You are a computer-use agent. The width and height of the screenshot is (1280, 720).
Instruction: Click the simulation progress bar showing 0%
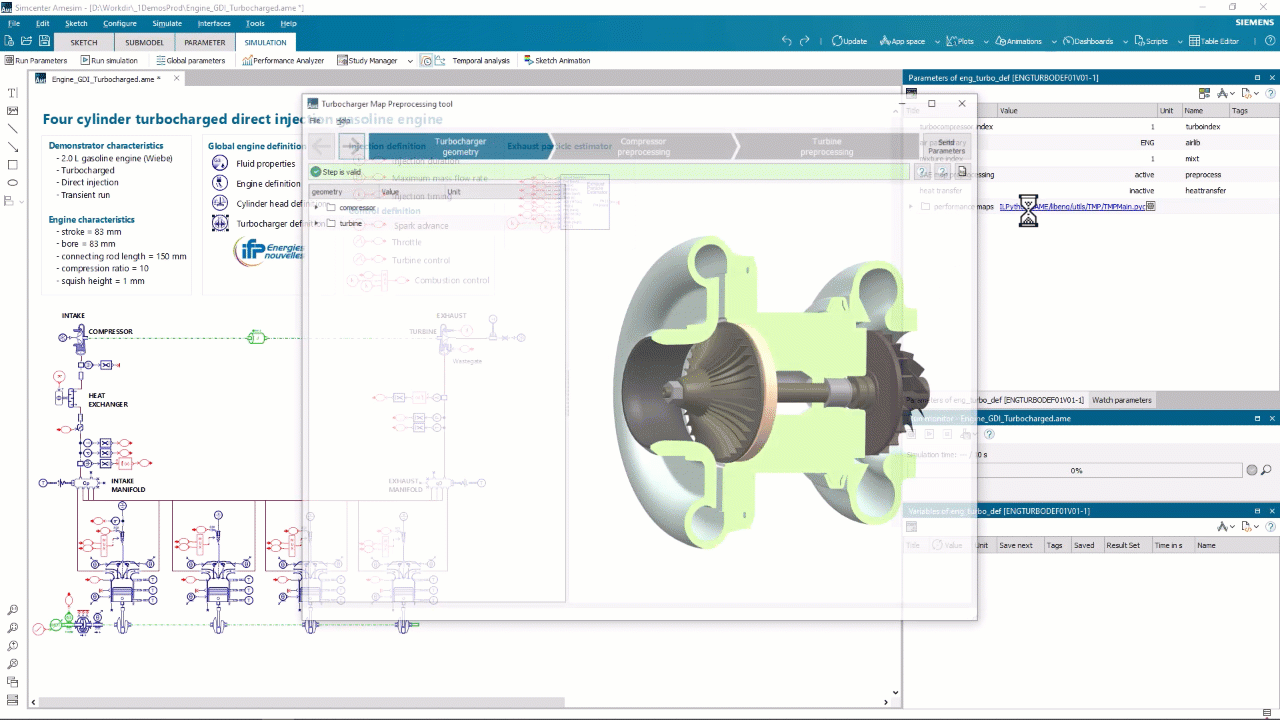[x=1075, y=470]
